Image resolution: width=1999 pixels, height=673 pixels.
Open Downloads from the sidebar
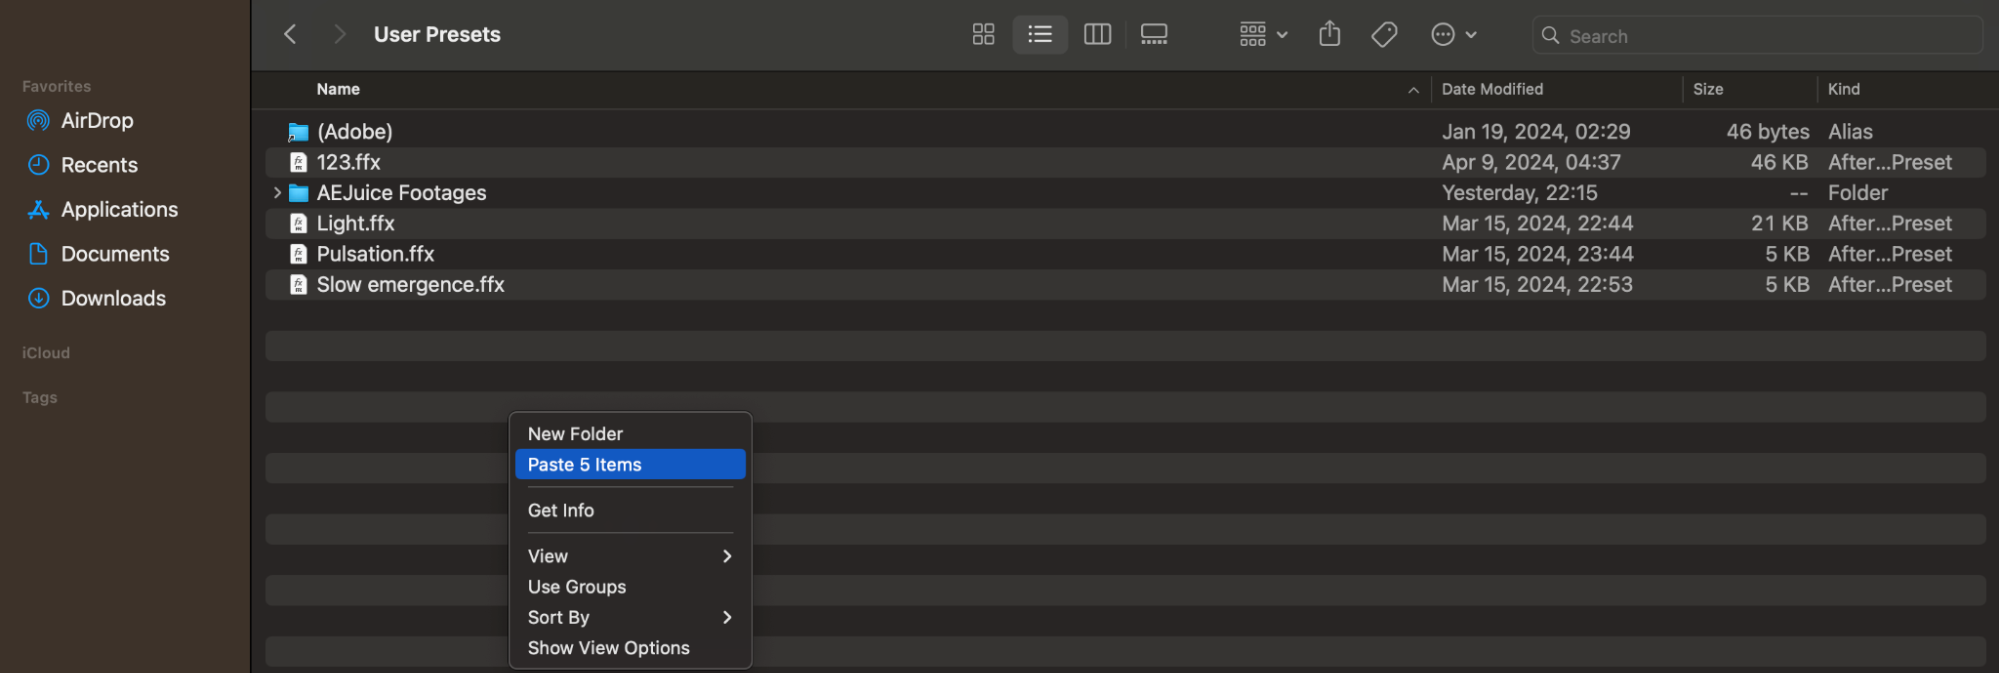pyautogui.click(x=113, y=299)
